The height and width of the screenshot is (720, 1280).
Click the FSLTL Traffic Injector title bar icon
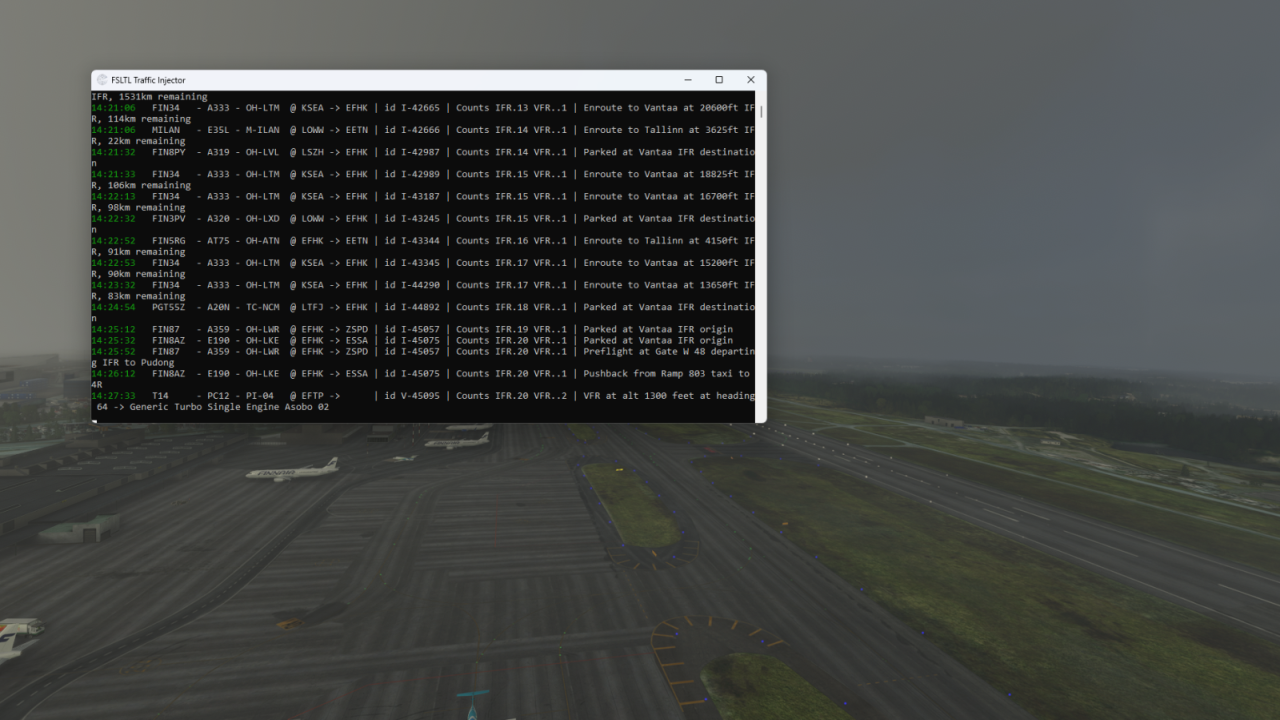coord(102,80)
